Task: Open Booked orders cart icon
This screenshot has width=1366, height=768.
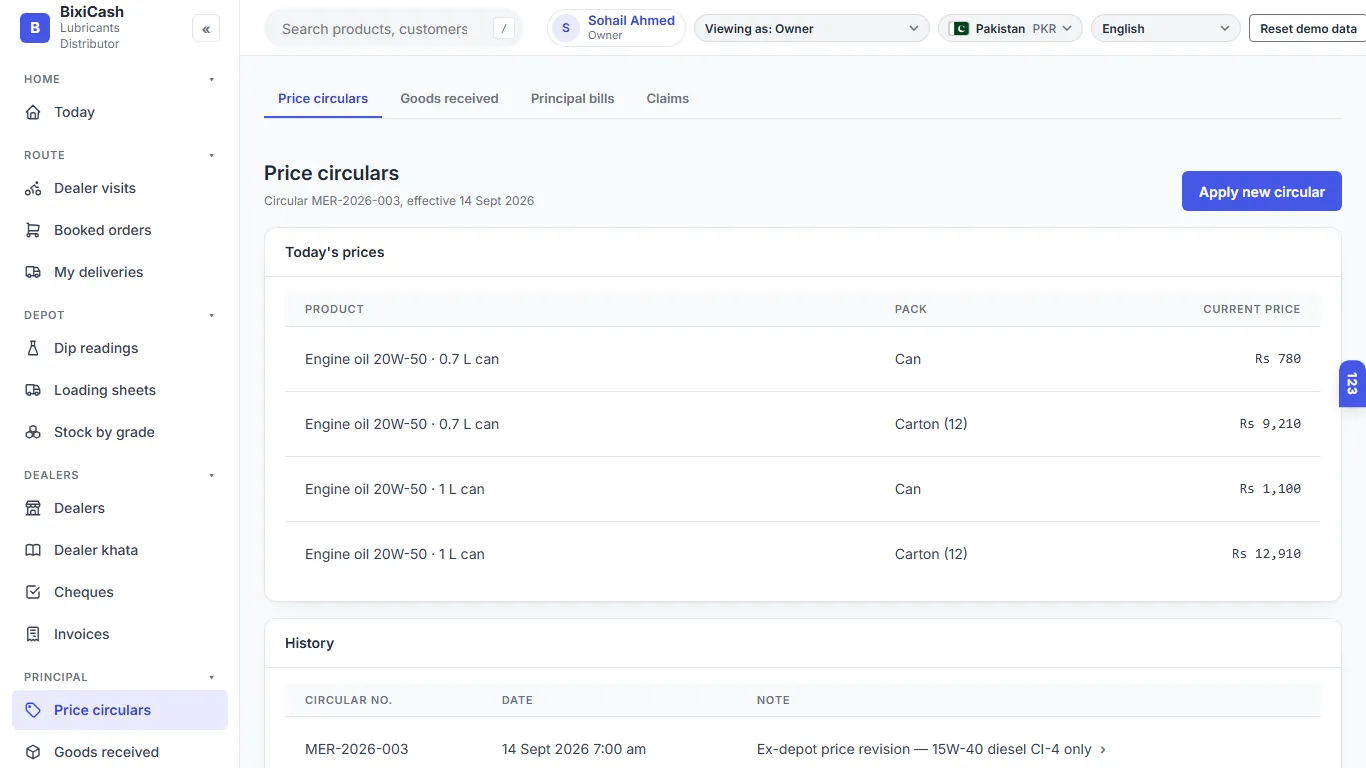Action: [x=33, y=230]
